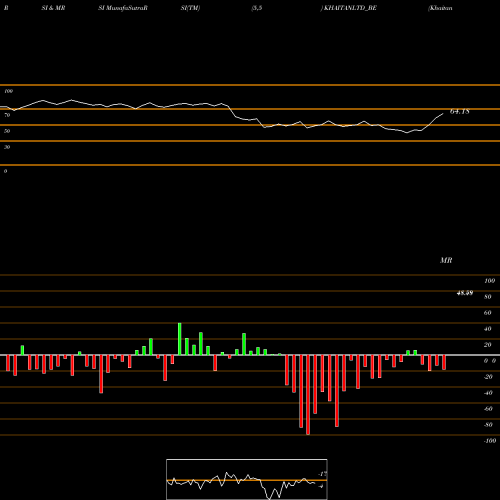
Task: Click the MR axis label 60
Action: (488, 313)
